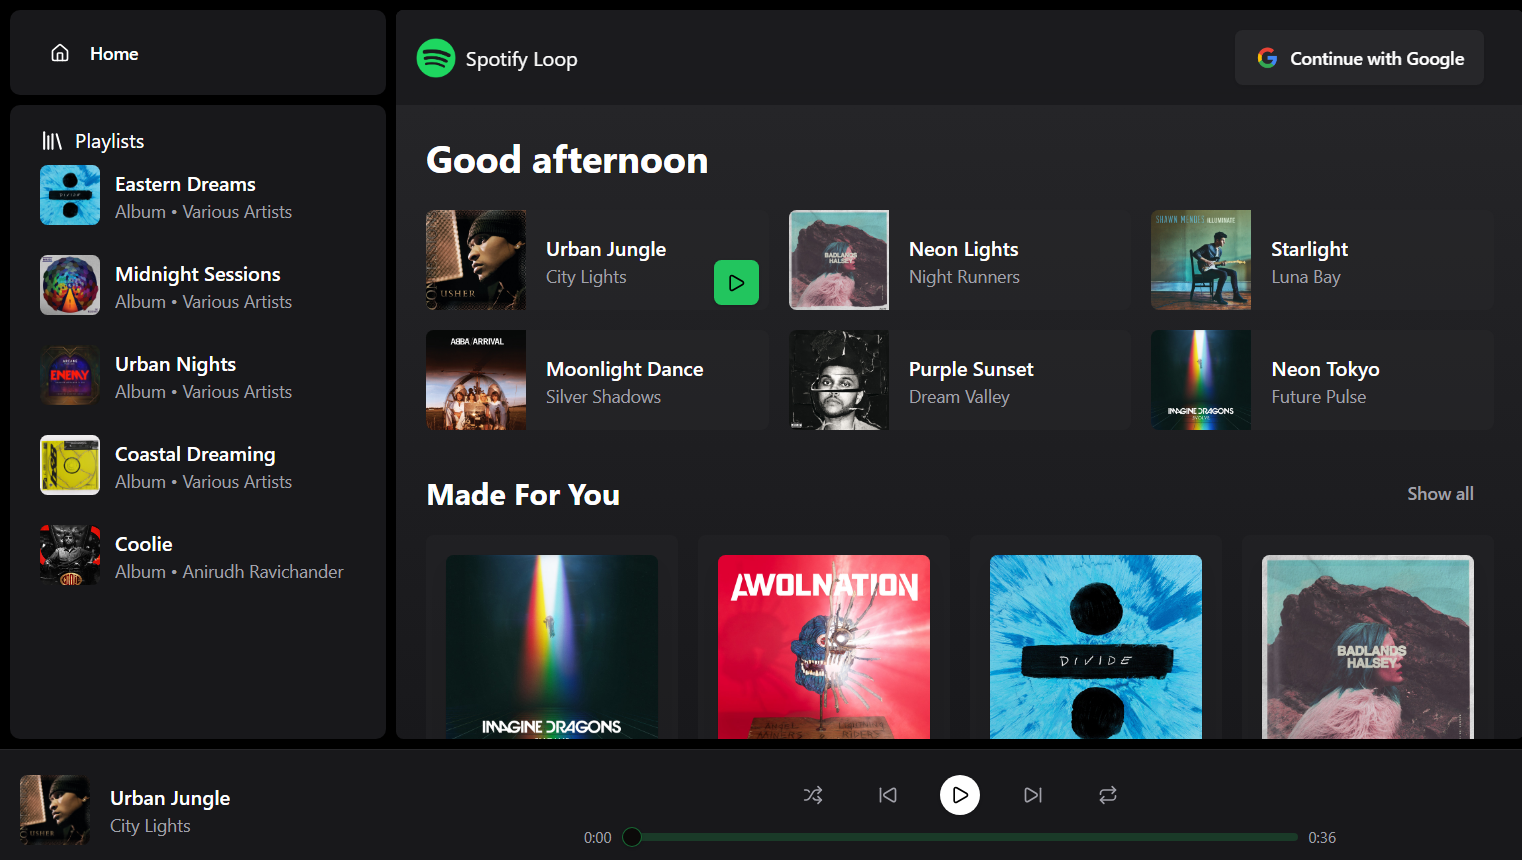Open the AWOLNATION album cover
Screen dimensions: 1522x860
[823, 647]
